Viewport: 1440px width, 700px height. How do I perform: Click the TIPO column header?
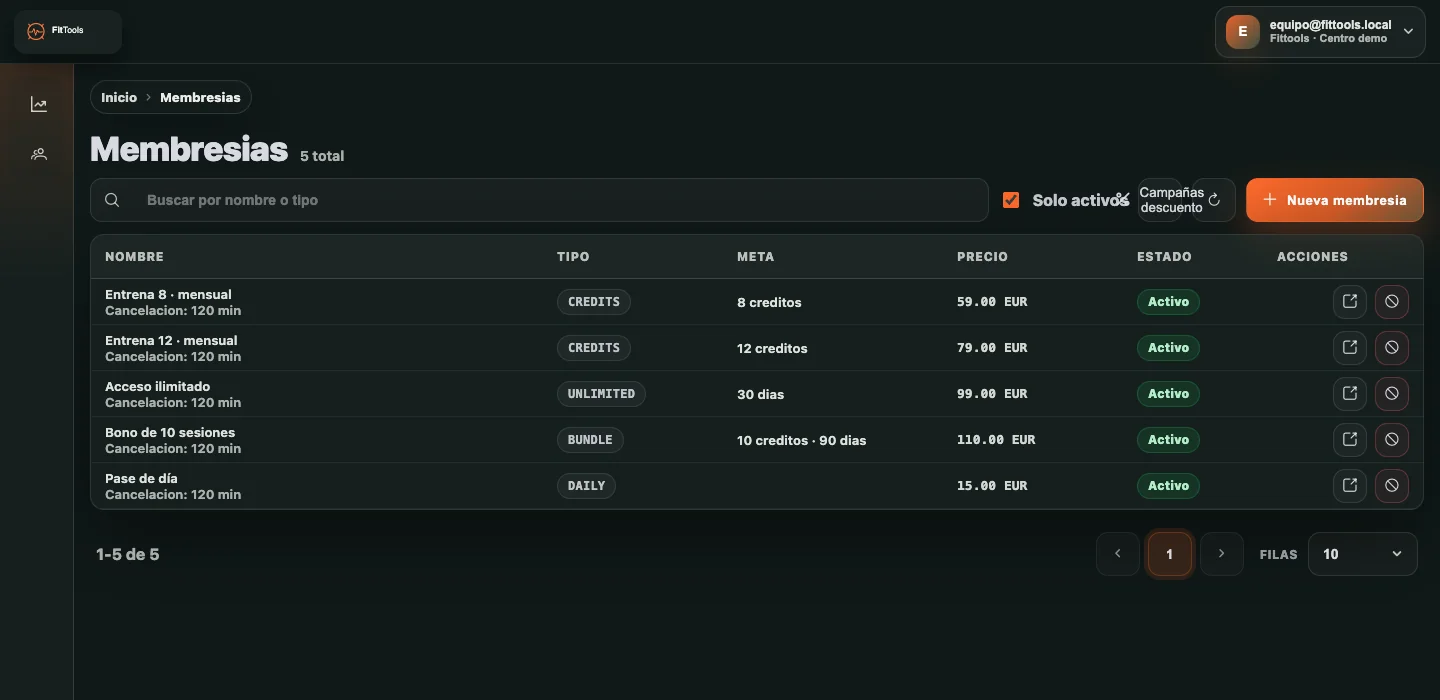[x=573, y=257]
